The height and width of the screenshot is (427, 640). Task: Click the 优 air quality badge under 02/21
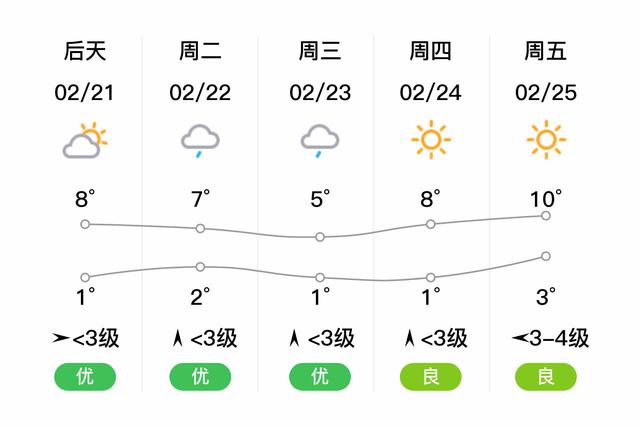85,376
